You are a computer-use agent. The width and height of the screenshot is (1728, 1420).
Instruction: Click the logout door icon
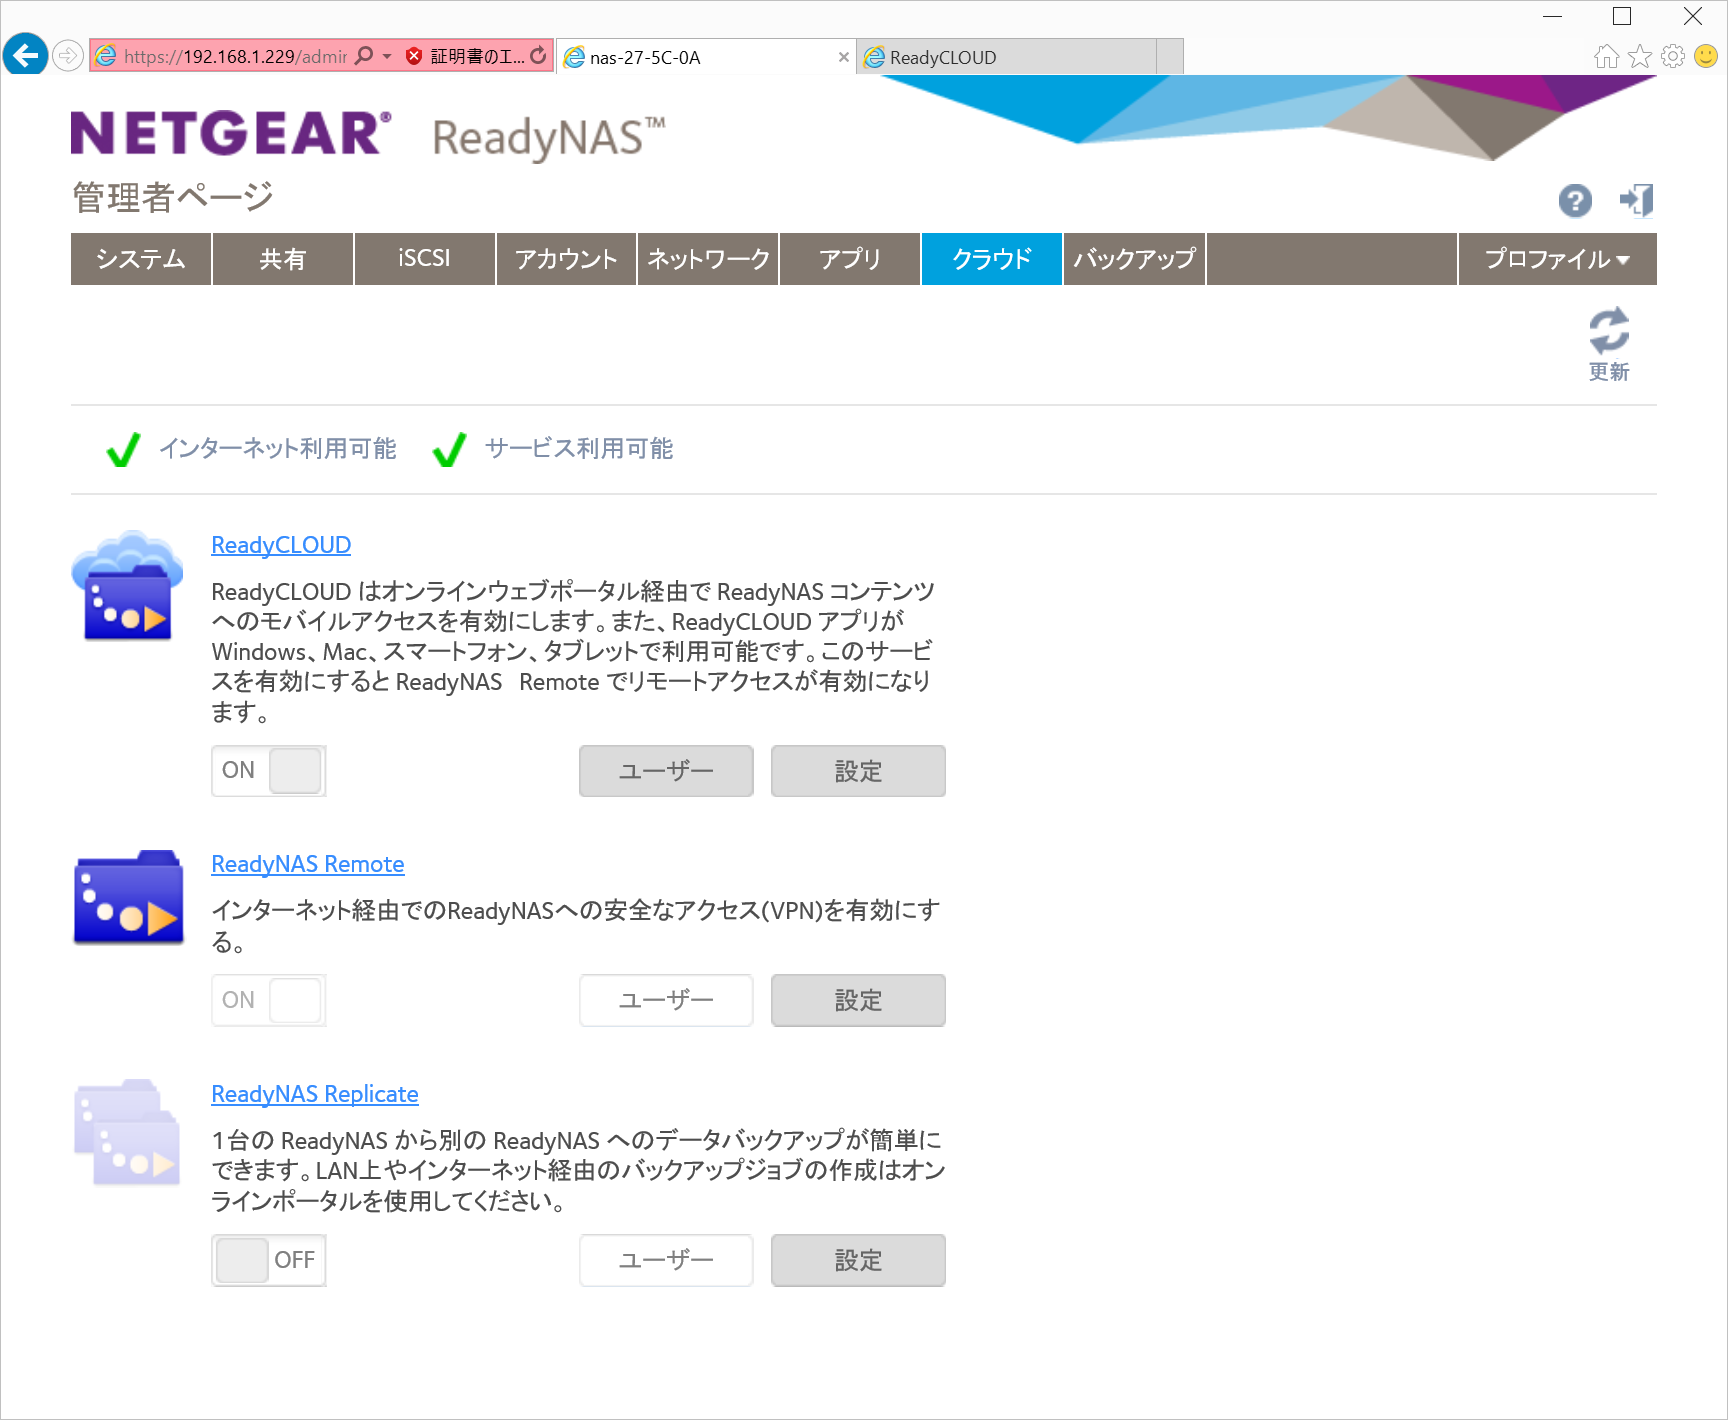(1636, 200)
